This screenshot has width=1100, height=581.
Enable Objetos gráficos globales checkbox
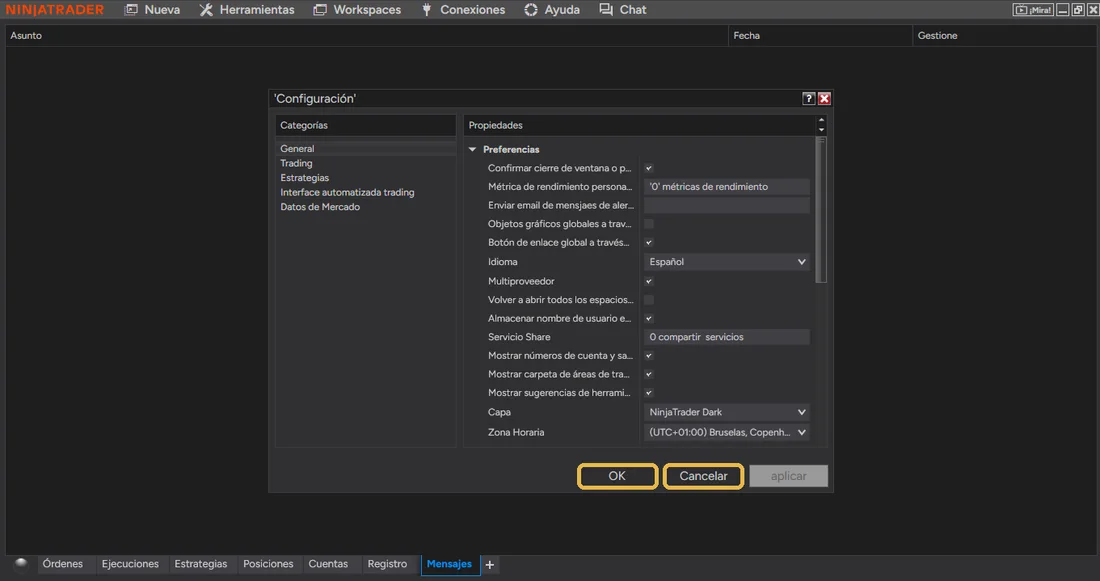coord(649,224)
